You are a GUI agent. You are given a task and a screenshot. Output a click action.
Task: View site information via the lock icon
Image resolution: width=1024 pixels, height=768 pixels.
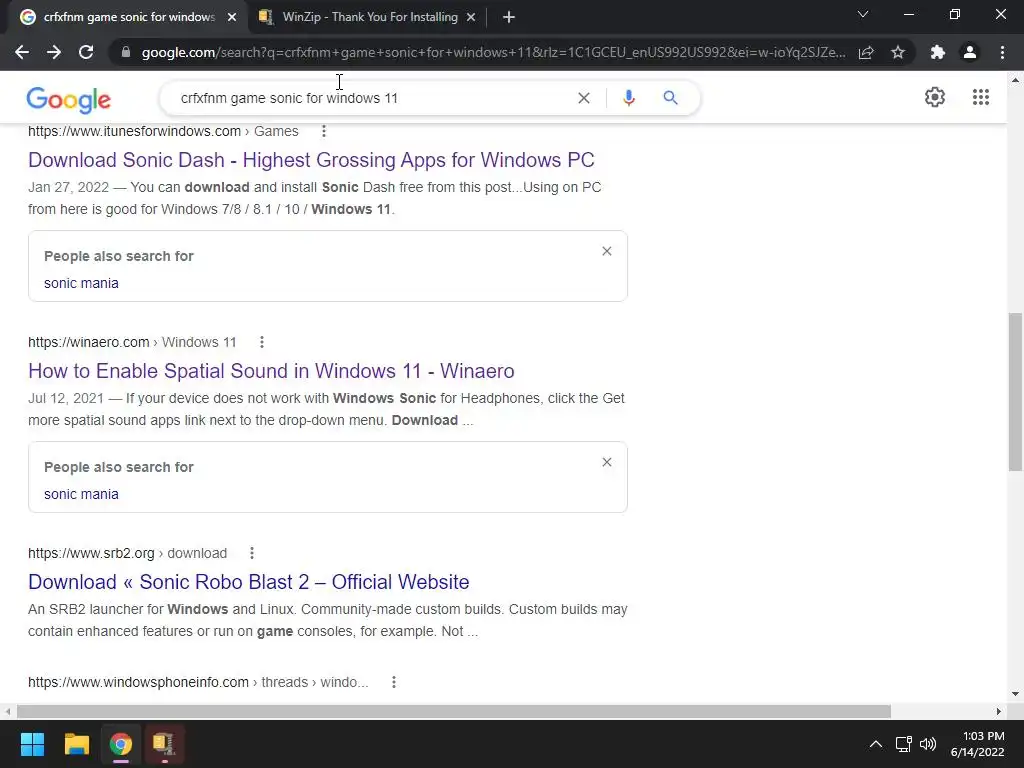(126, 52)
